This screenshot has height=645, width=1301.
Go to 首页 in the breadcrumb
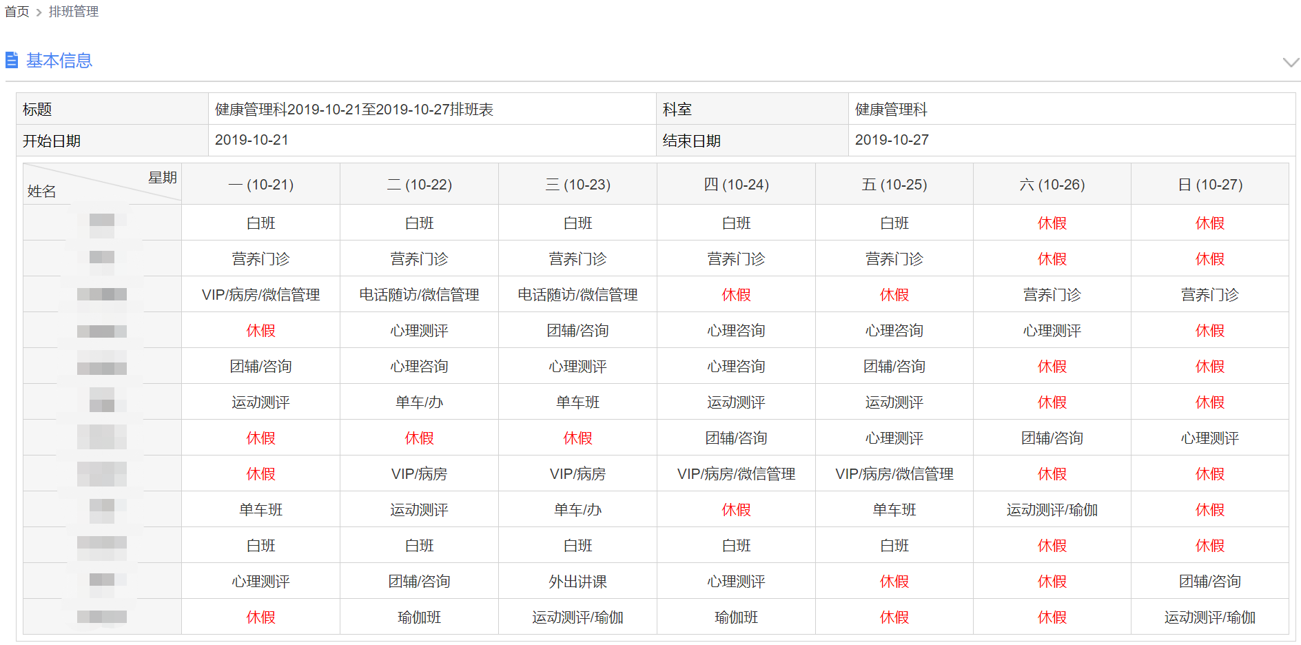click(17, 12)
